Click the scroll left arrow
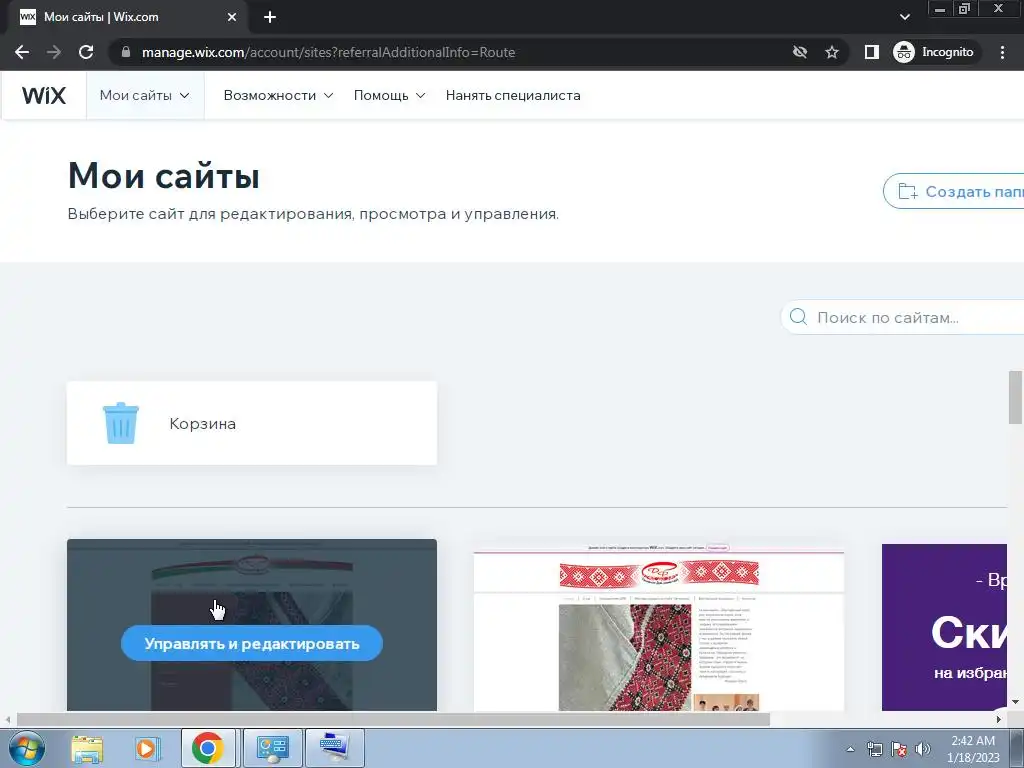Image resolution: width=1024 pixels, height=768 pixels. (x=7, y=719)
